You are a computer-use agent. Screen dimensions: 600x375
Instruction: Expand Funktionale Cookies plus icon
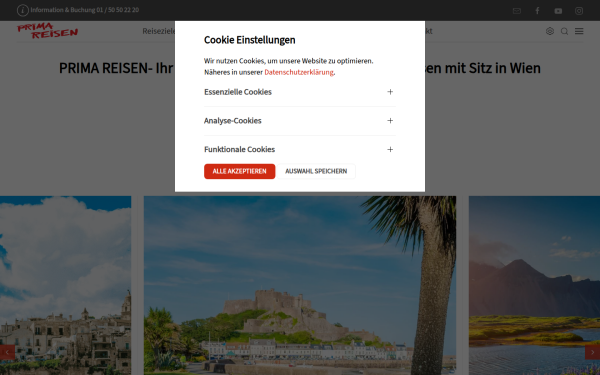tap(390, 149)
